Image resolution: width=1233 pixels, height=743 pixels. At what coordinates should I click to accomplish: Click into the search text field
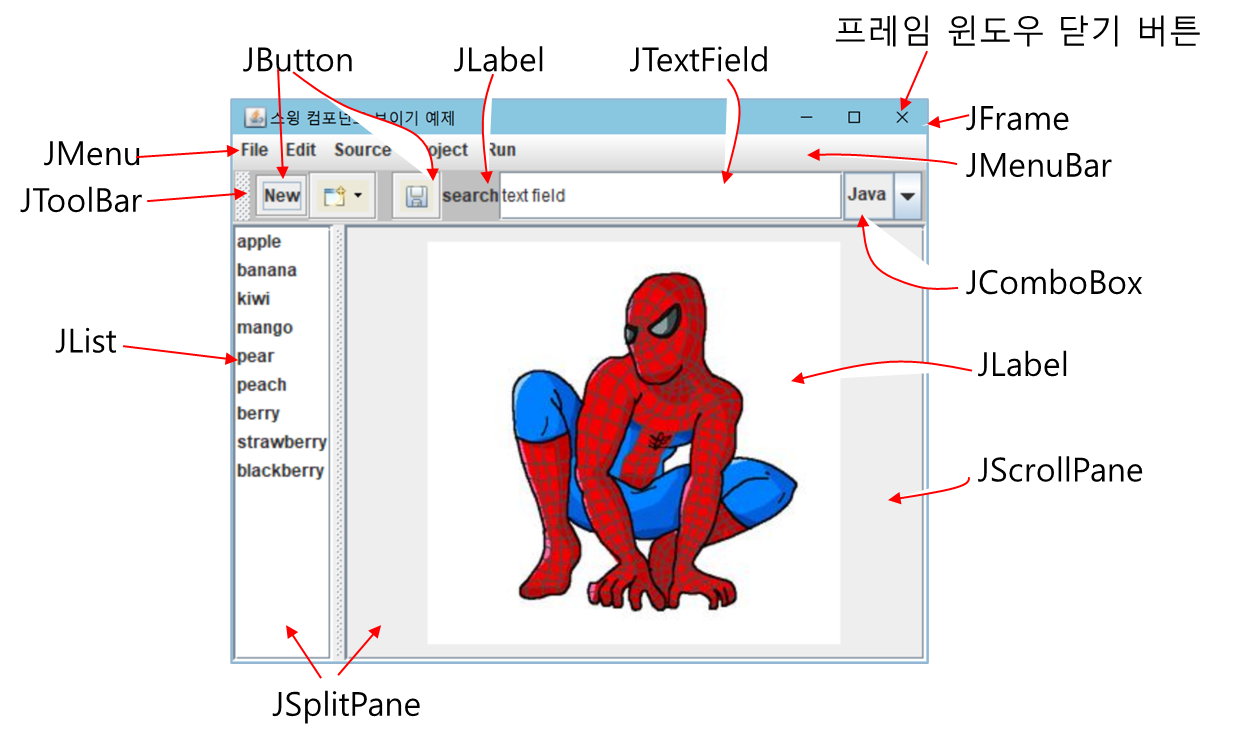670,196
